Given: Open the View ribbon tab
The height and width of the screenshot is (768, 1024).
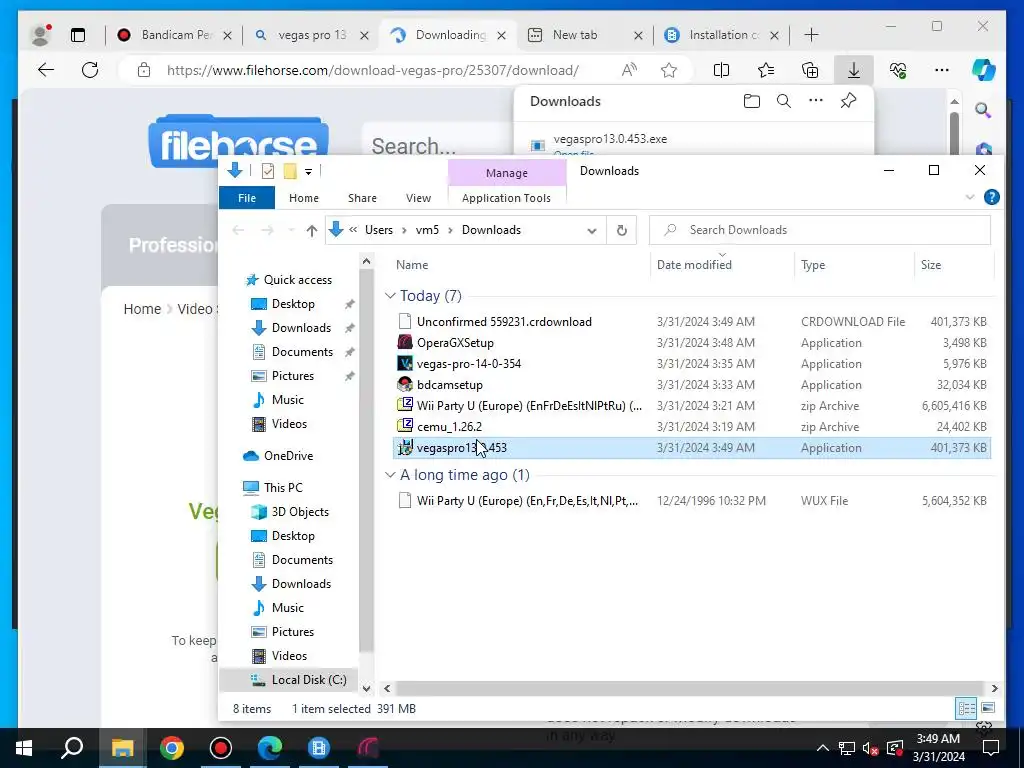Looking at the screenshot, I should pos(418,198).
